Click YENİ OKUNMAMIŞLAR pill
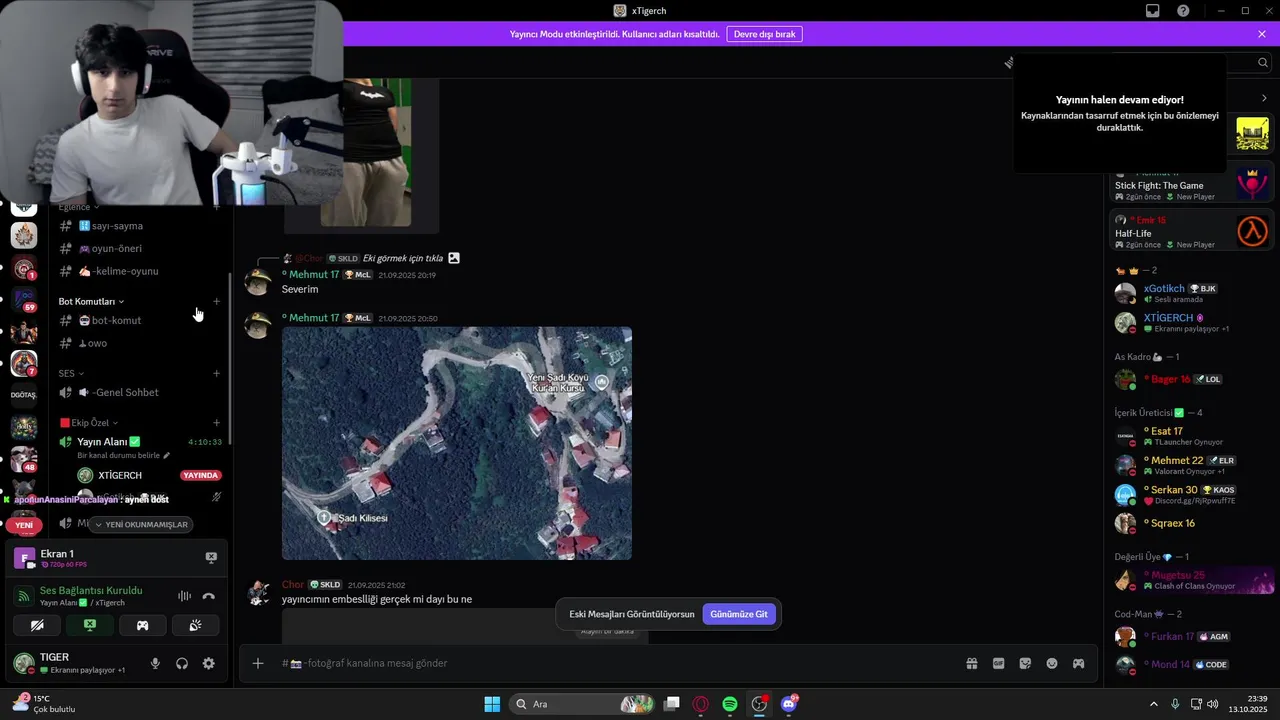Screen dimensions: 1280x720 click(x=140, y=524)
